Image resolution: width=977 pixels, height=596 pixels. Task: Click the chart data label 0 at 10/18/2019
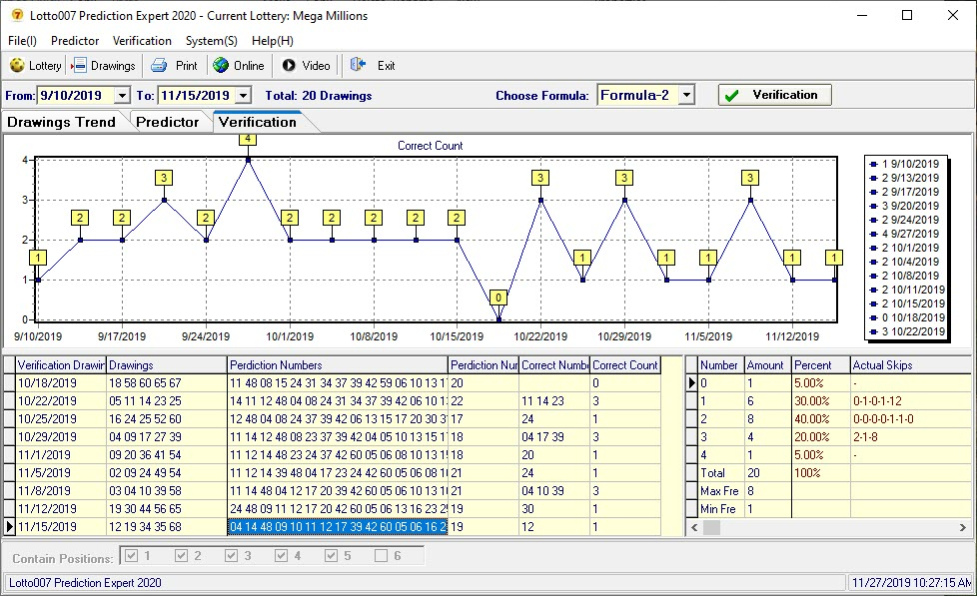(498, 298)
